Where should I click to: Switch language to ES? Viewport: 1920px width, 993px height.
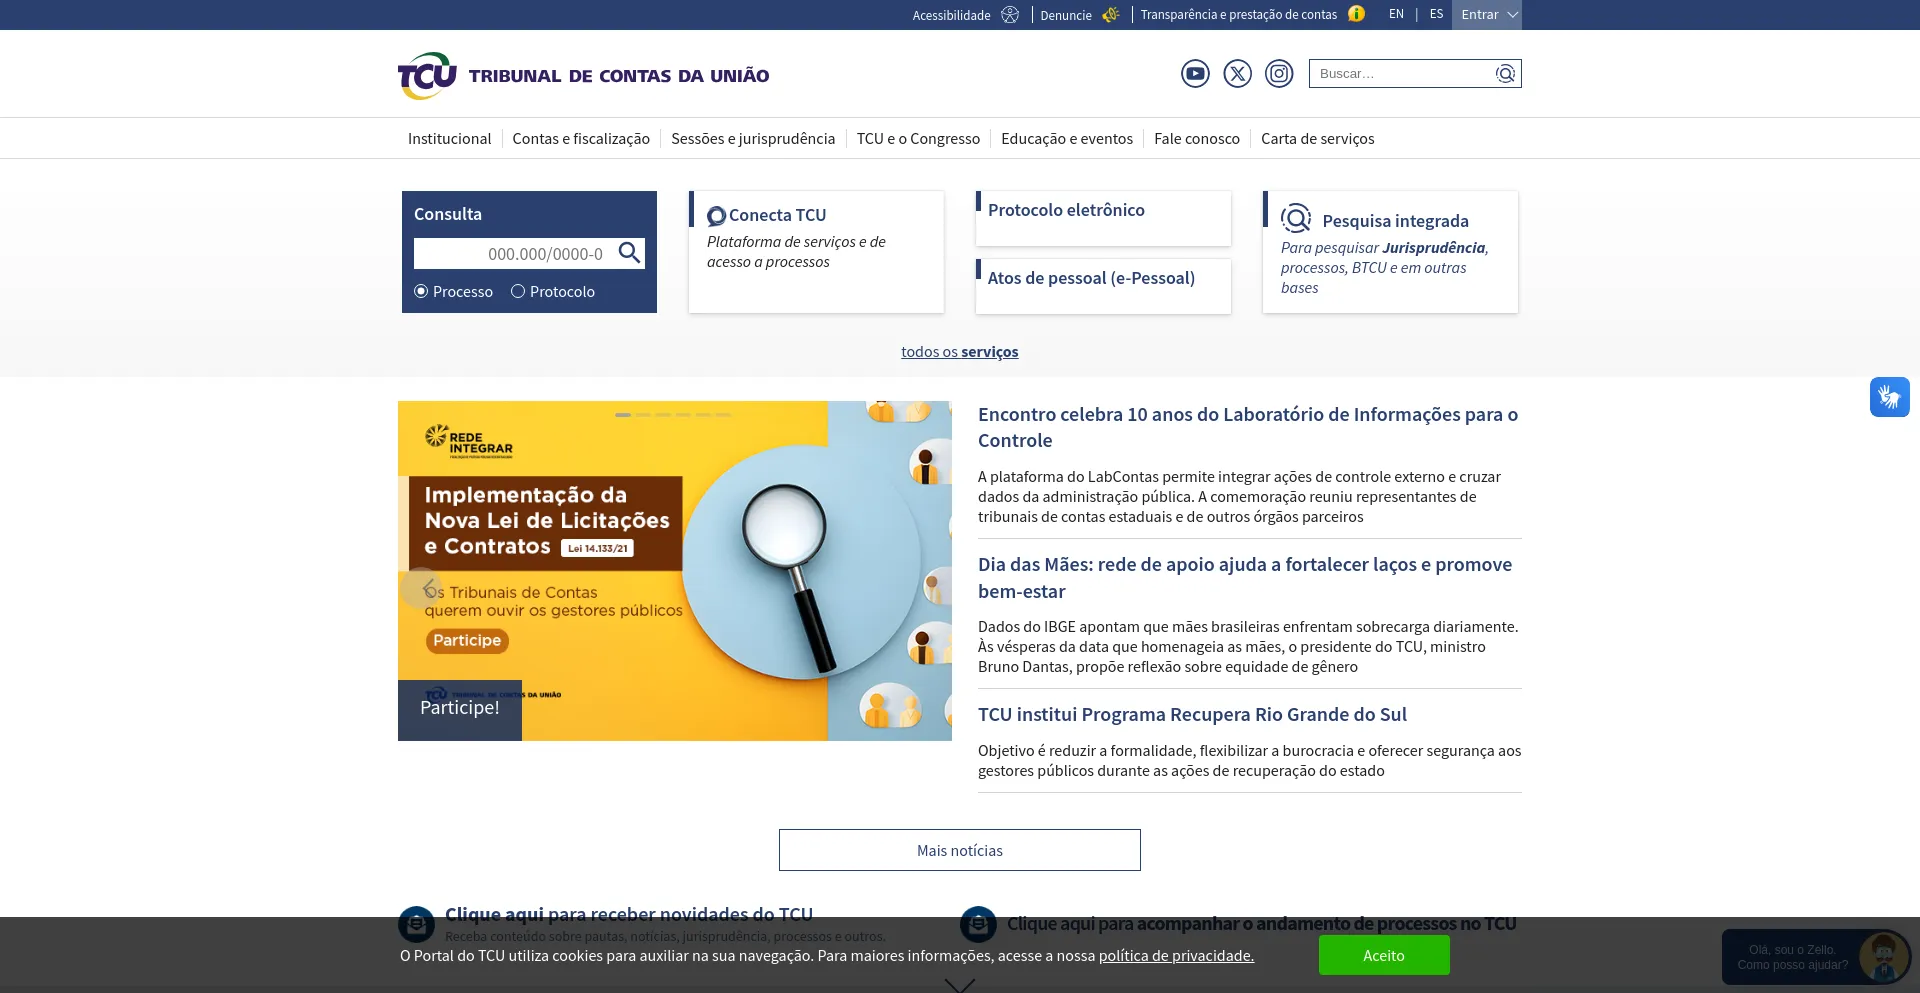coord(1436,14)
